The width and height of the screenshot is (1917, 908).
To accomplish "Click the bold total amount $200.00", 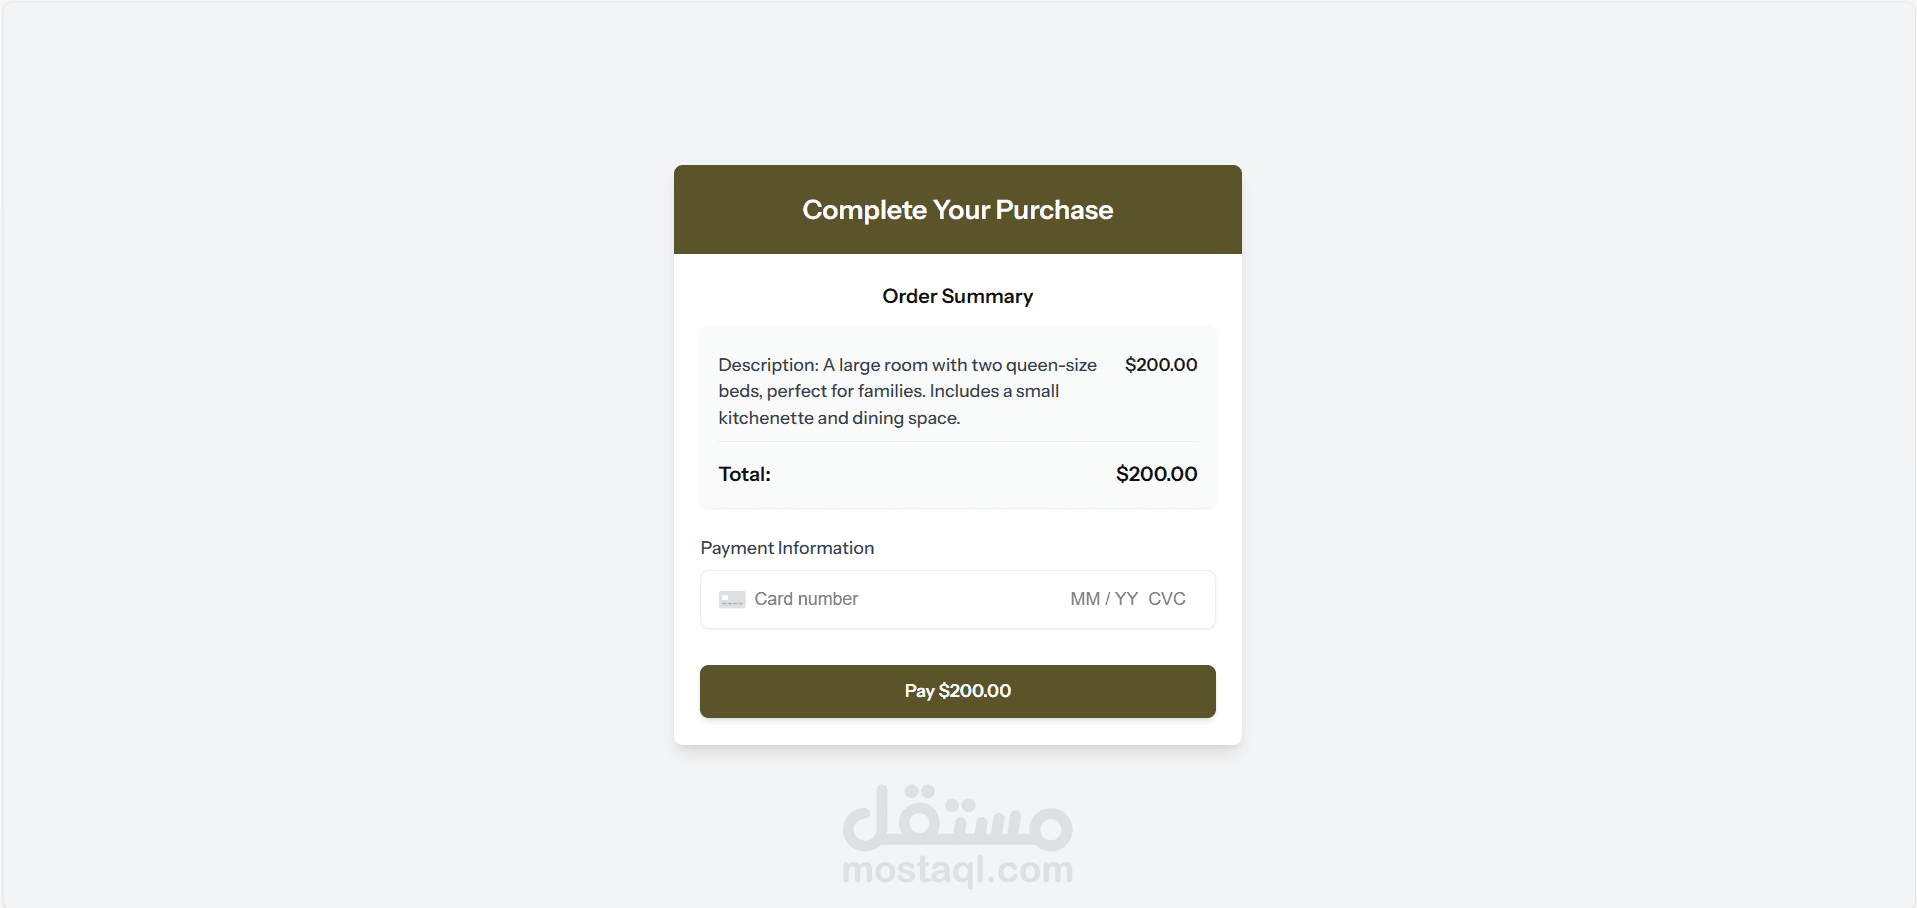I will 1156,474.
